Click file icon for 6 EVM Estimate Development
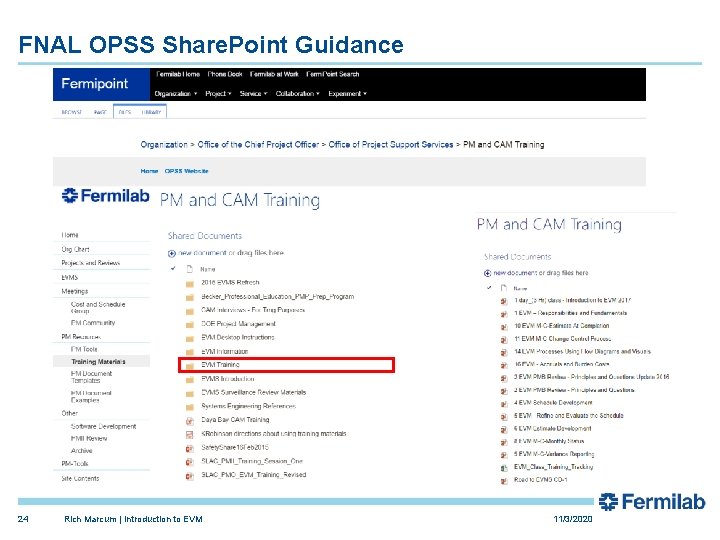Viewport: 720px width, 540px height. (x=504, y=429)
